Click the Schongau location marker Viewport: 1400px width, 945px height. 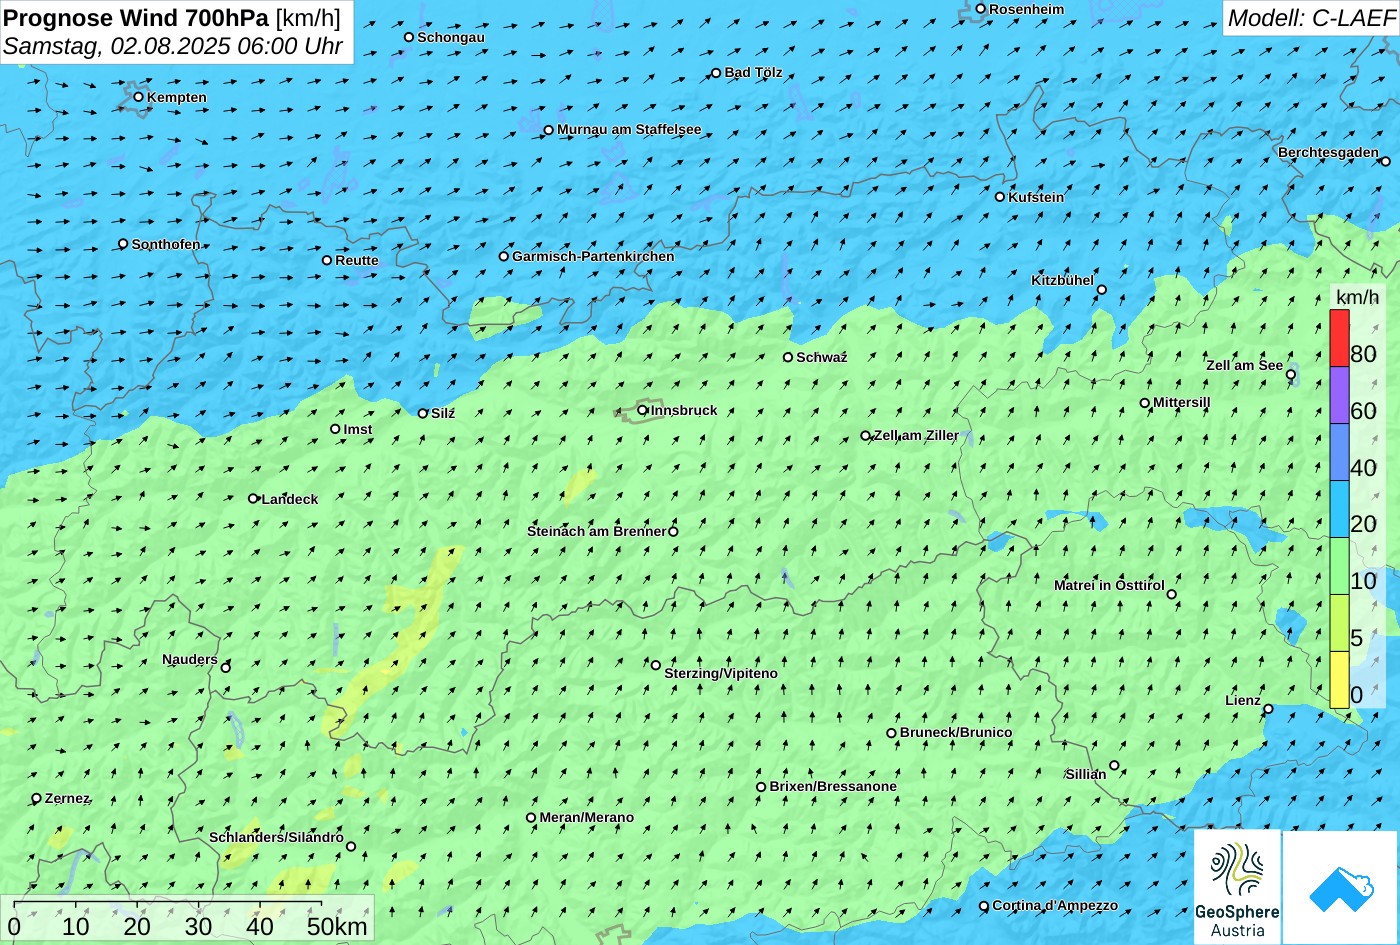409,37
